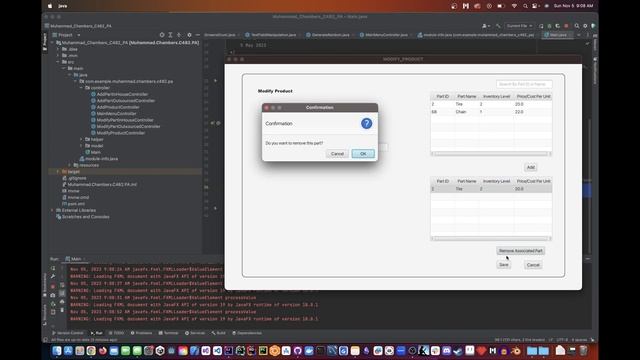Collapse the main folder in project tree

[x=64, y=69]
